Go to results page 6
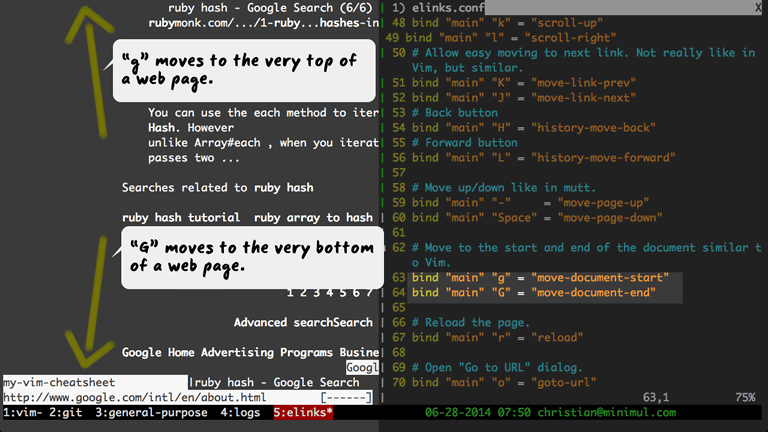This screenshot has height=432, width=768. click(356, 293)
